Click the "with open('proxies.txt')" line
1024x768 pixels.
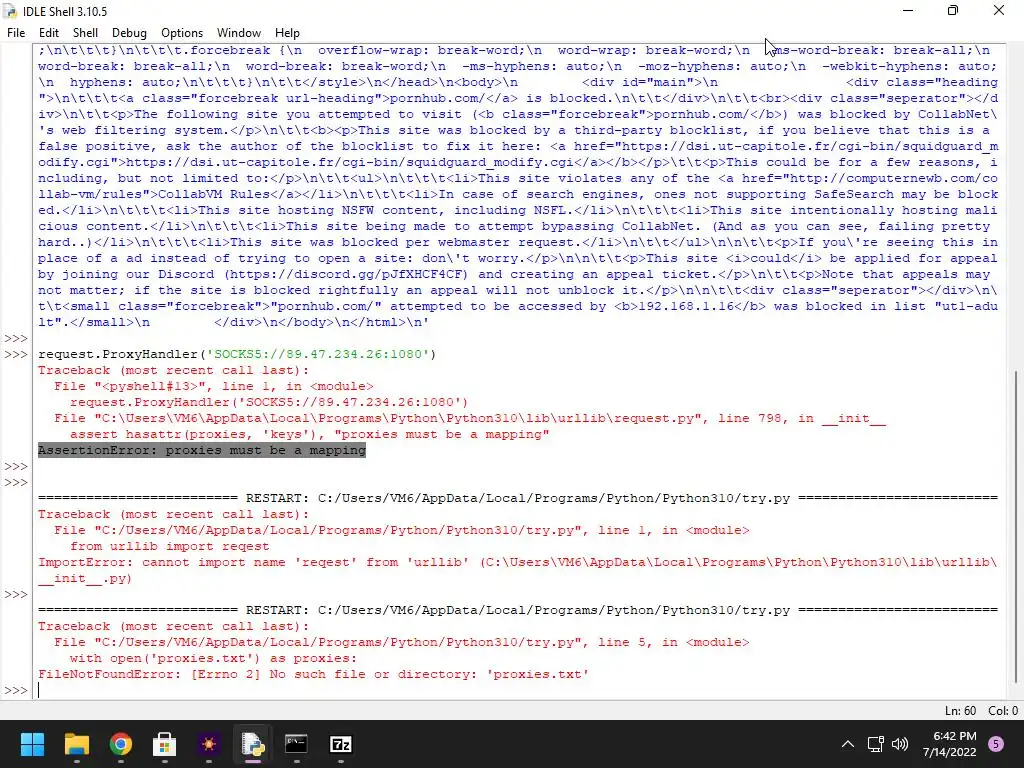coord(214,658)
